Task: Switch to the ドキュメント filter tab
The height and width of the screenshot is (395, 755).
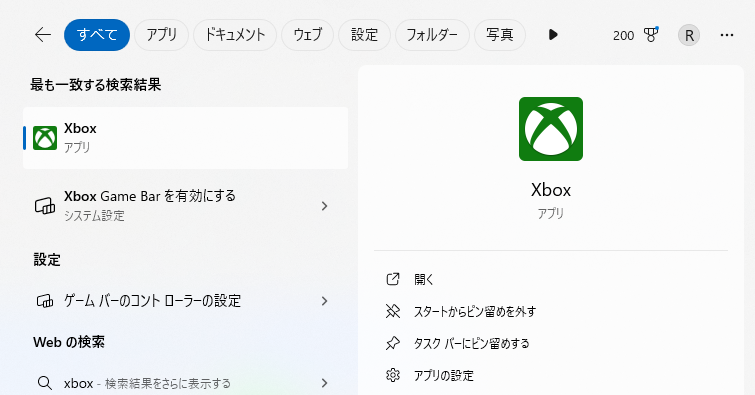Action: [235, 35]
